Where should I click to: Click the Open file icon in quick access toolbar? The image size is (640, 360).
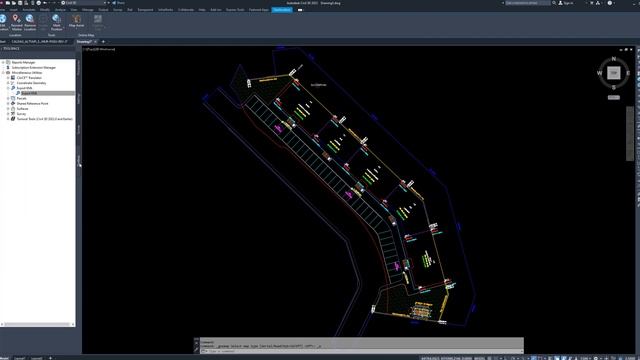(x=14, y=3)
